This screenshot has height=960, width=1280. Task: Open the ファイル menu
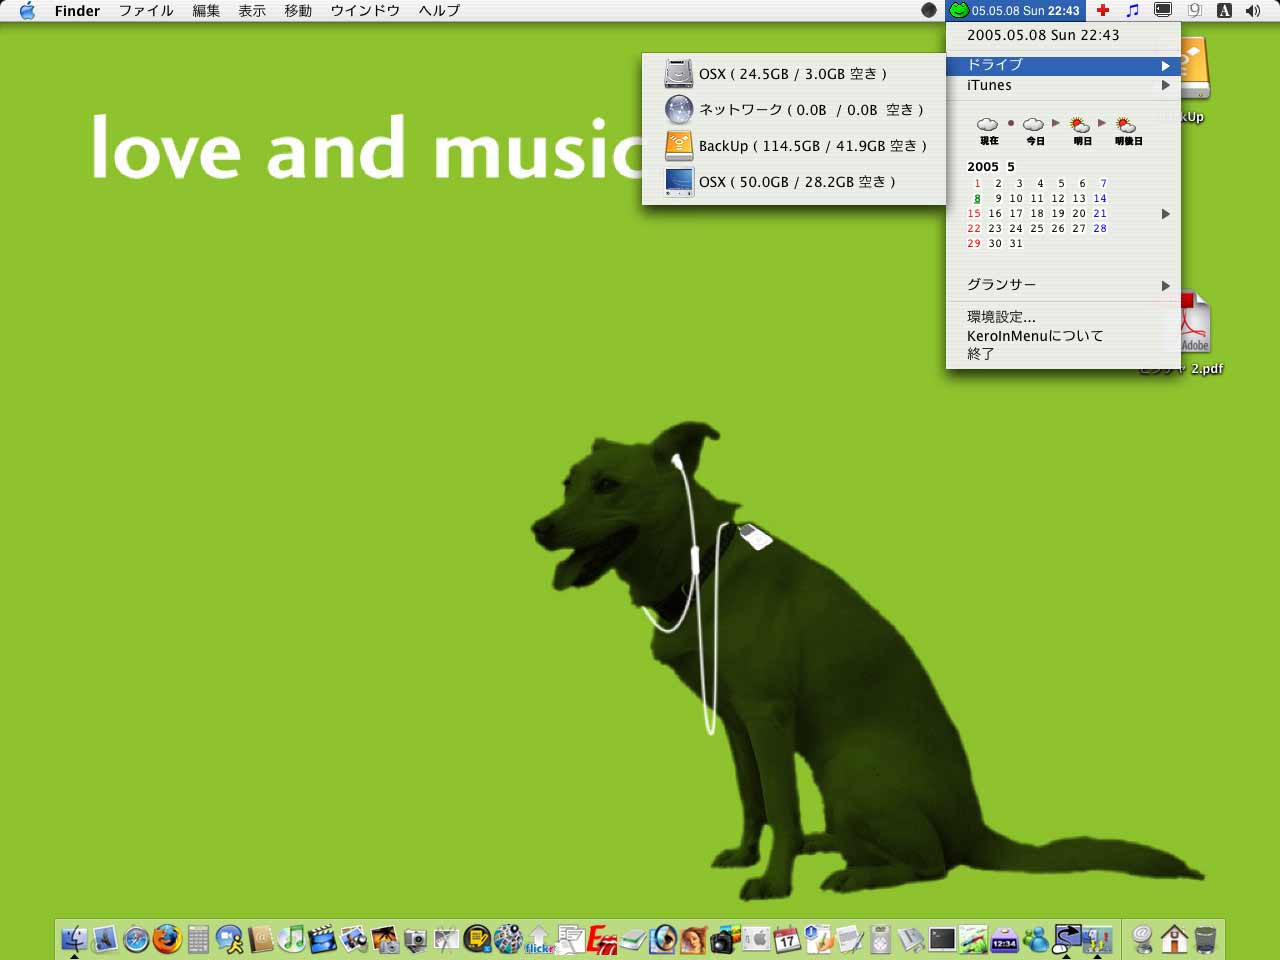click(146, 11)
